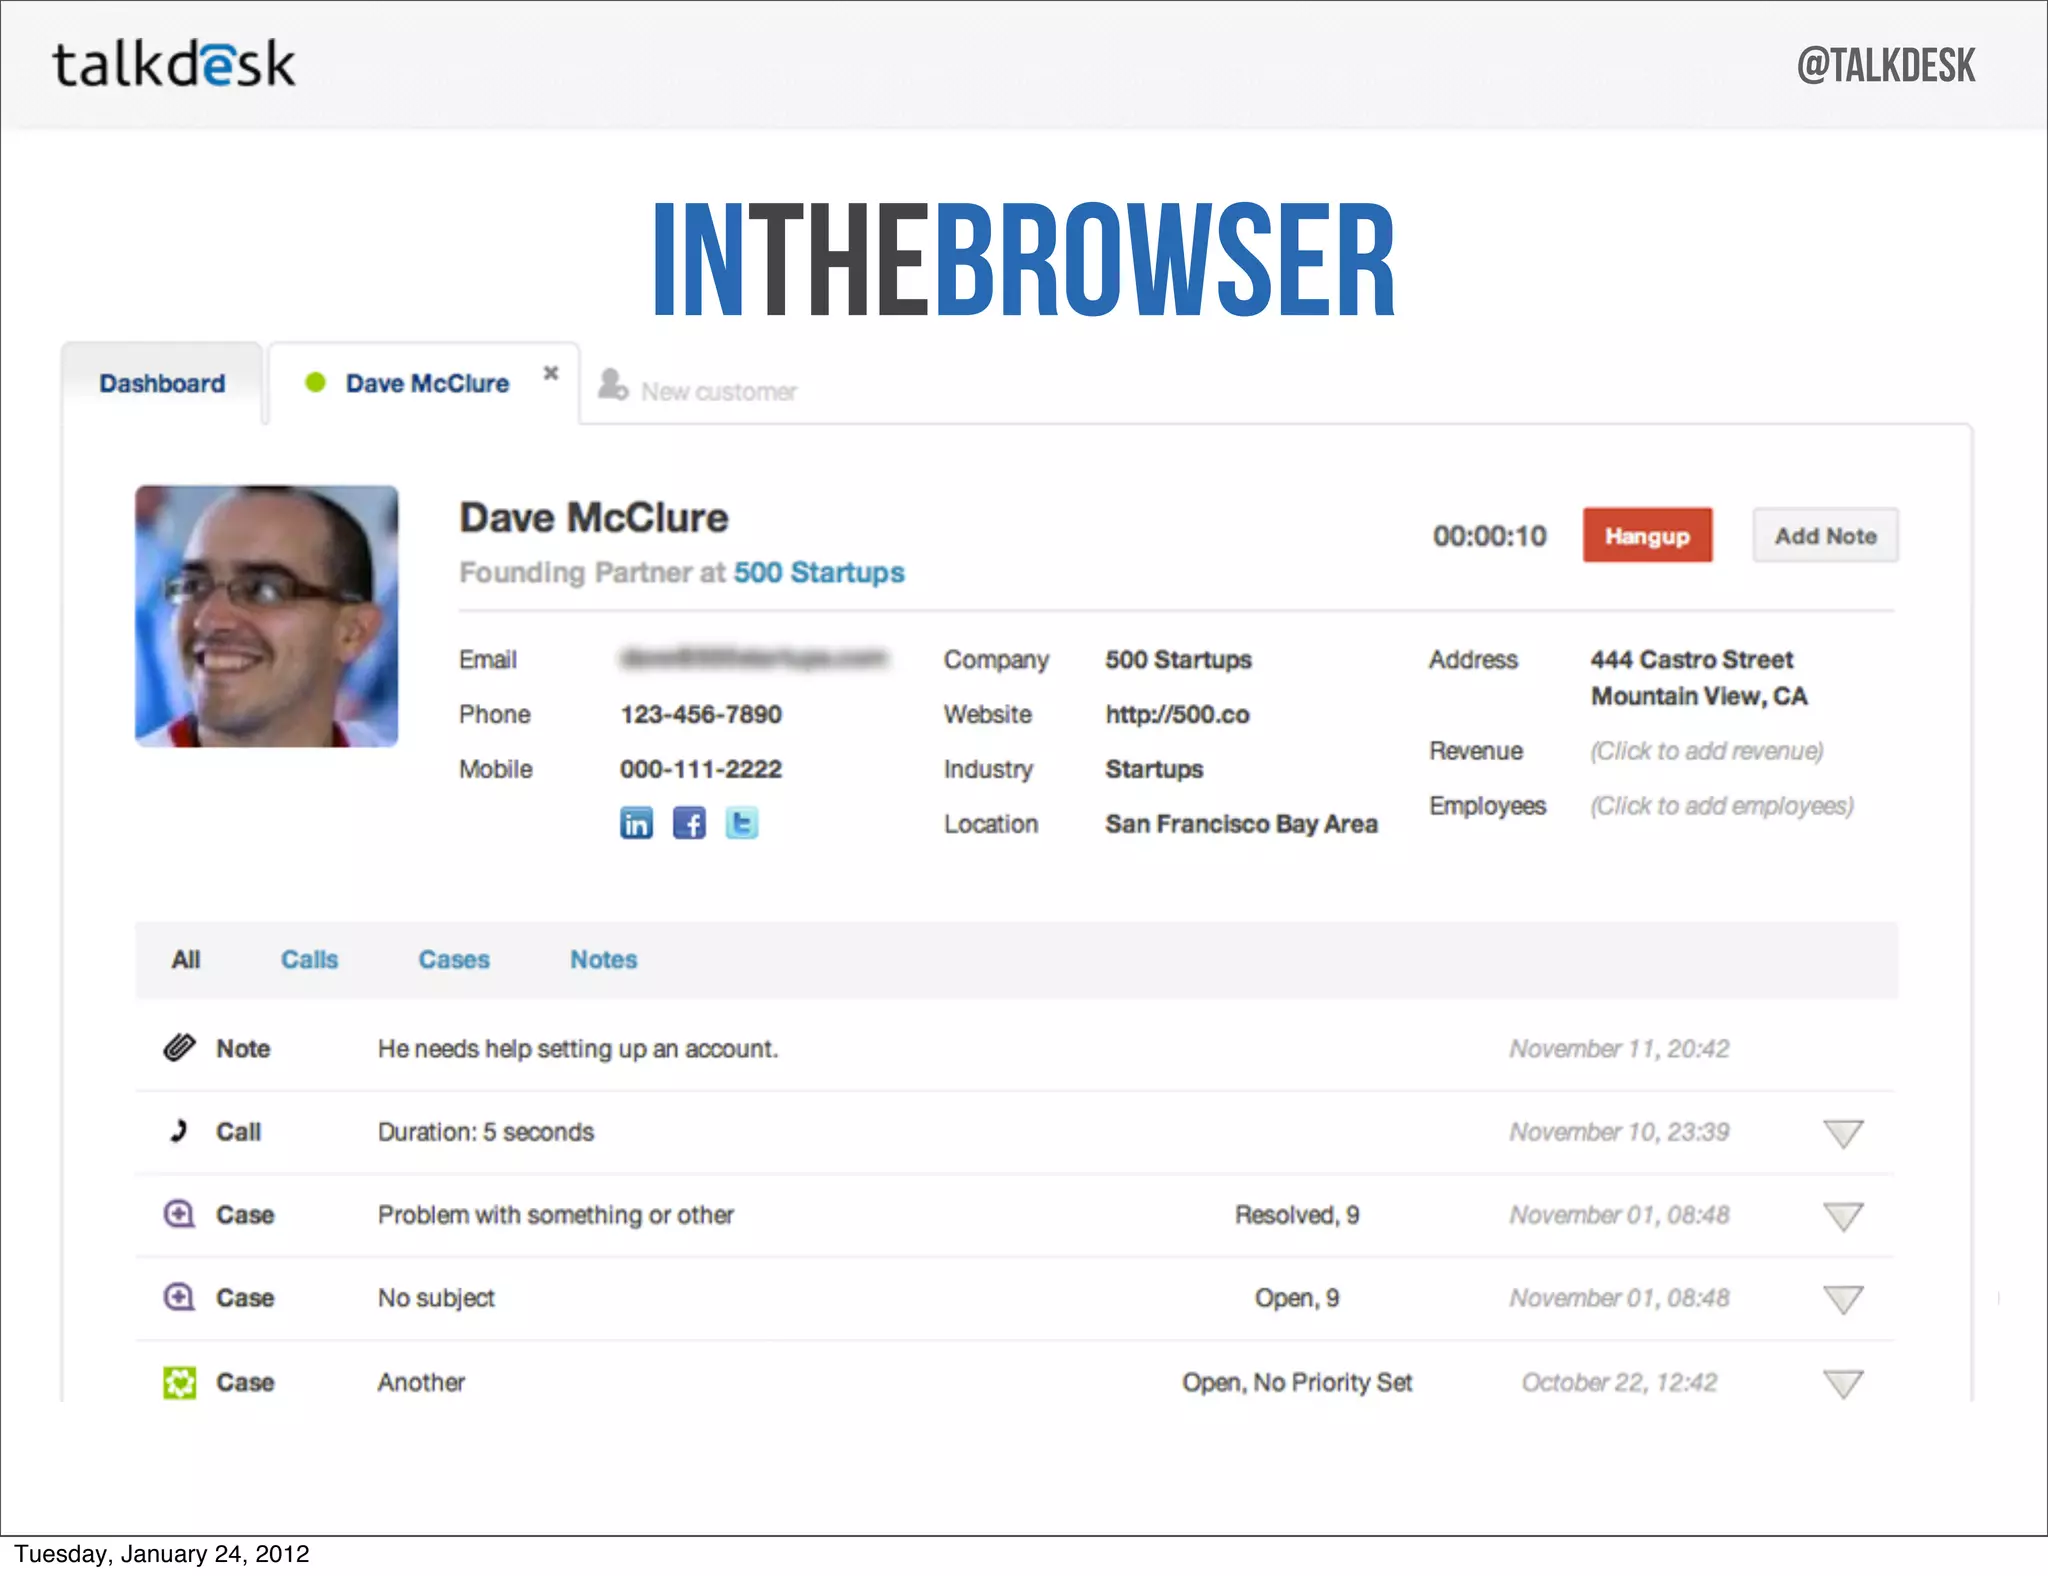
Task: Click the icon of the 'Problem with something' case
Action: (179, 1214)
